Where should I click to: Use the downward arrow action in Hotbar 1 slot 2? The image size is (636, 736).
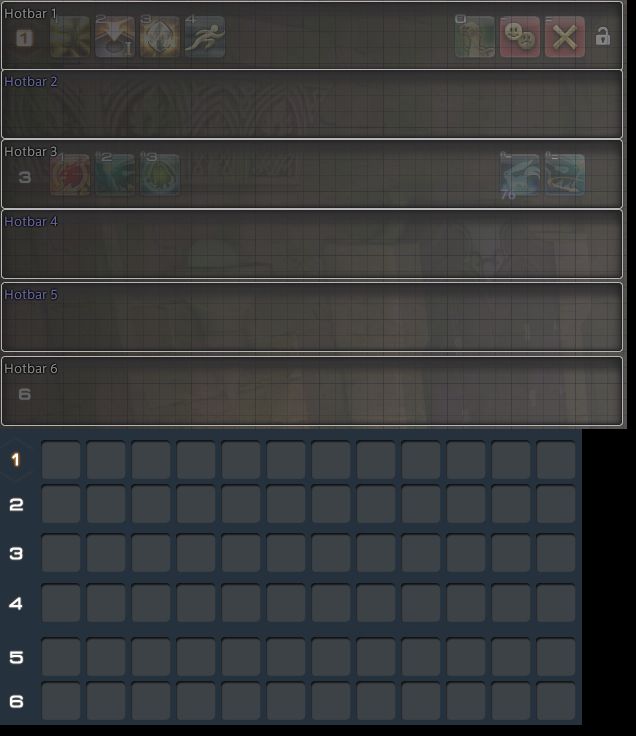pos(115,37)
